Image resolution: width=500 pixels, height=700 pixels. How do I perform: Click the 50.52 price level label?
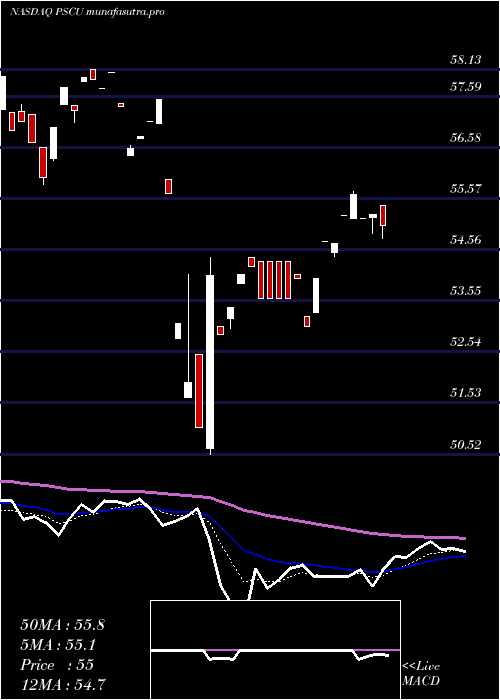pyautogui.click(x=466, y=444)
